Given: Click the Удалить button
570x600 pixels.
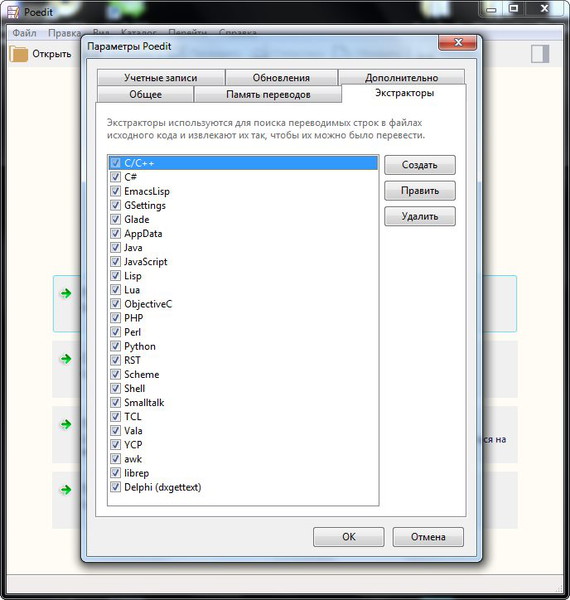Looking at the screenshot, I should point(420,216).
